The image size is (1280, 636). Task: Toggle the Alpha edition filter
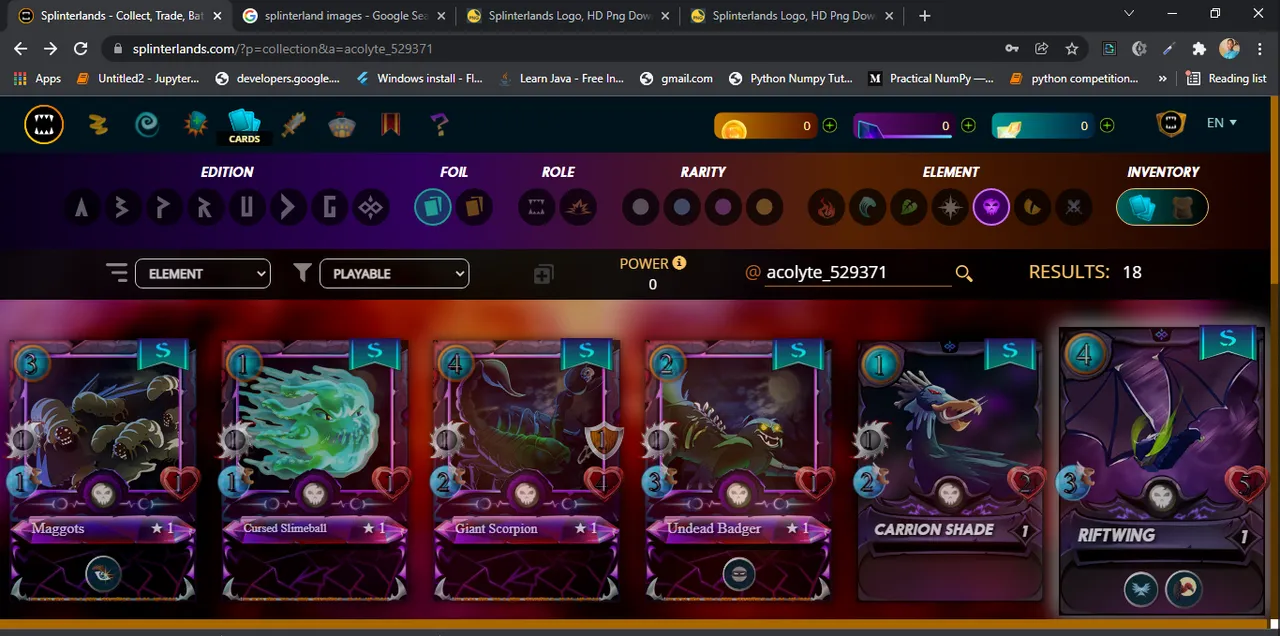tap(83, 208)
